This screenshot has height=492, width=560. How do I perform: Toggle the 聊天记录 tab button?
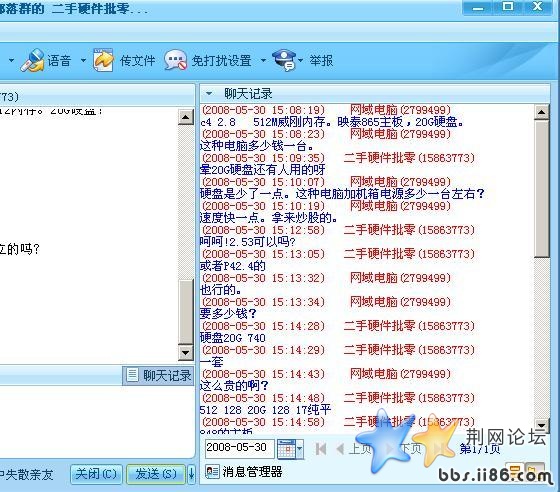(158, 375)
